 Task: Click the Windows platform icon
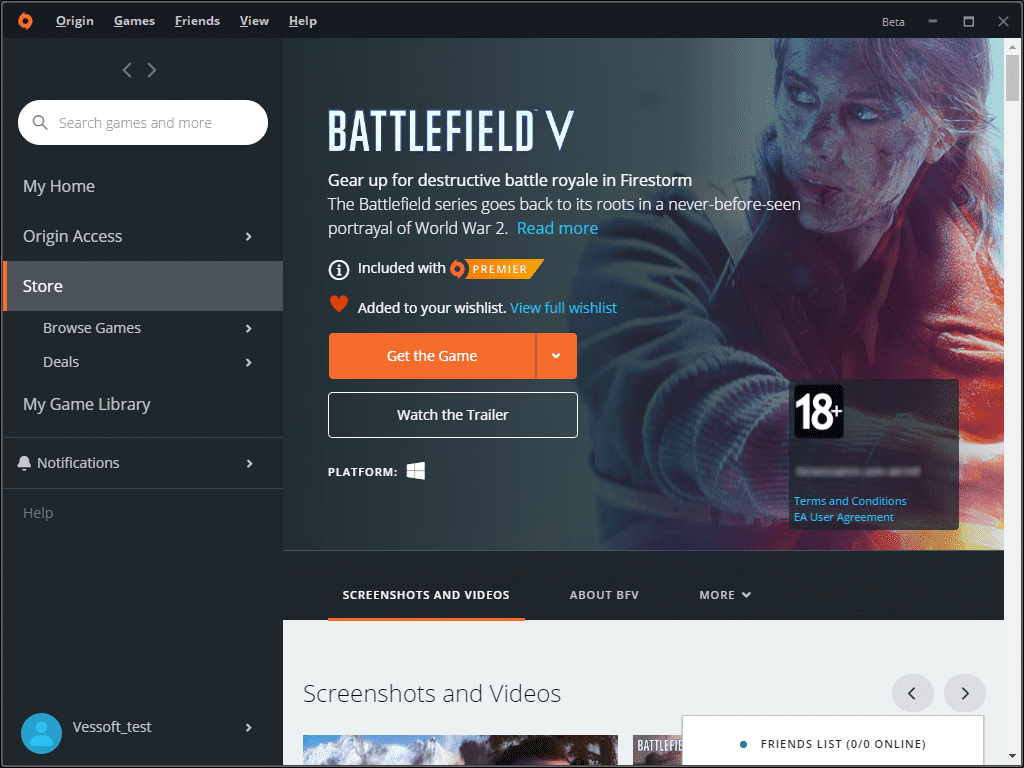point(415,471)
